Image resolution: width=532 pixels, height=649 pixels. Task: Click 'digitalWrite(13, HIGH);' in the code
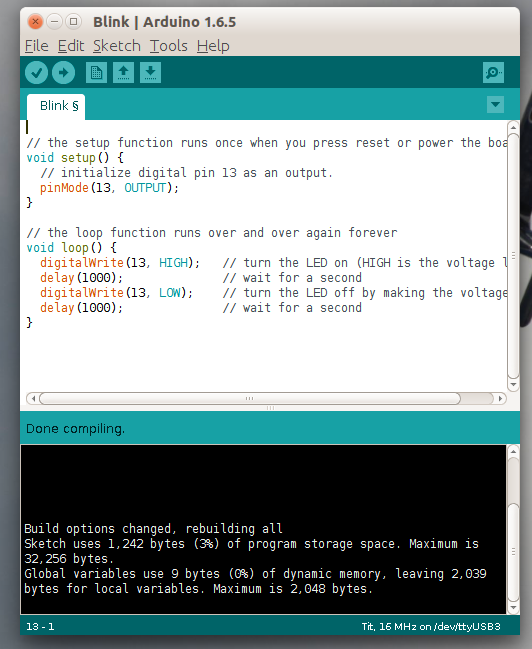pyautogui.click(x=120, y=263)
